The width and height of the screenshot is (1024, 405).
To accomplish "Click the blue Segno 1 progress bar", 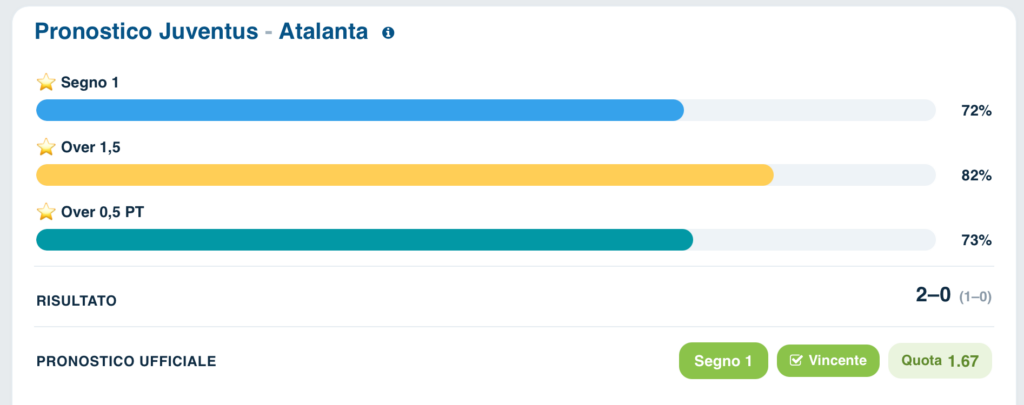I will click(x=486, y=110).
